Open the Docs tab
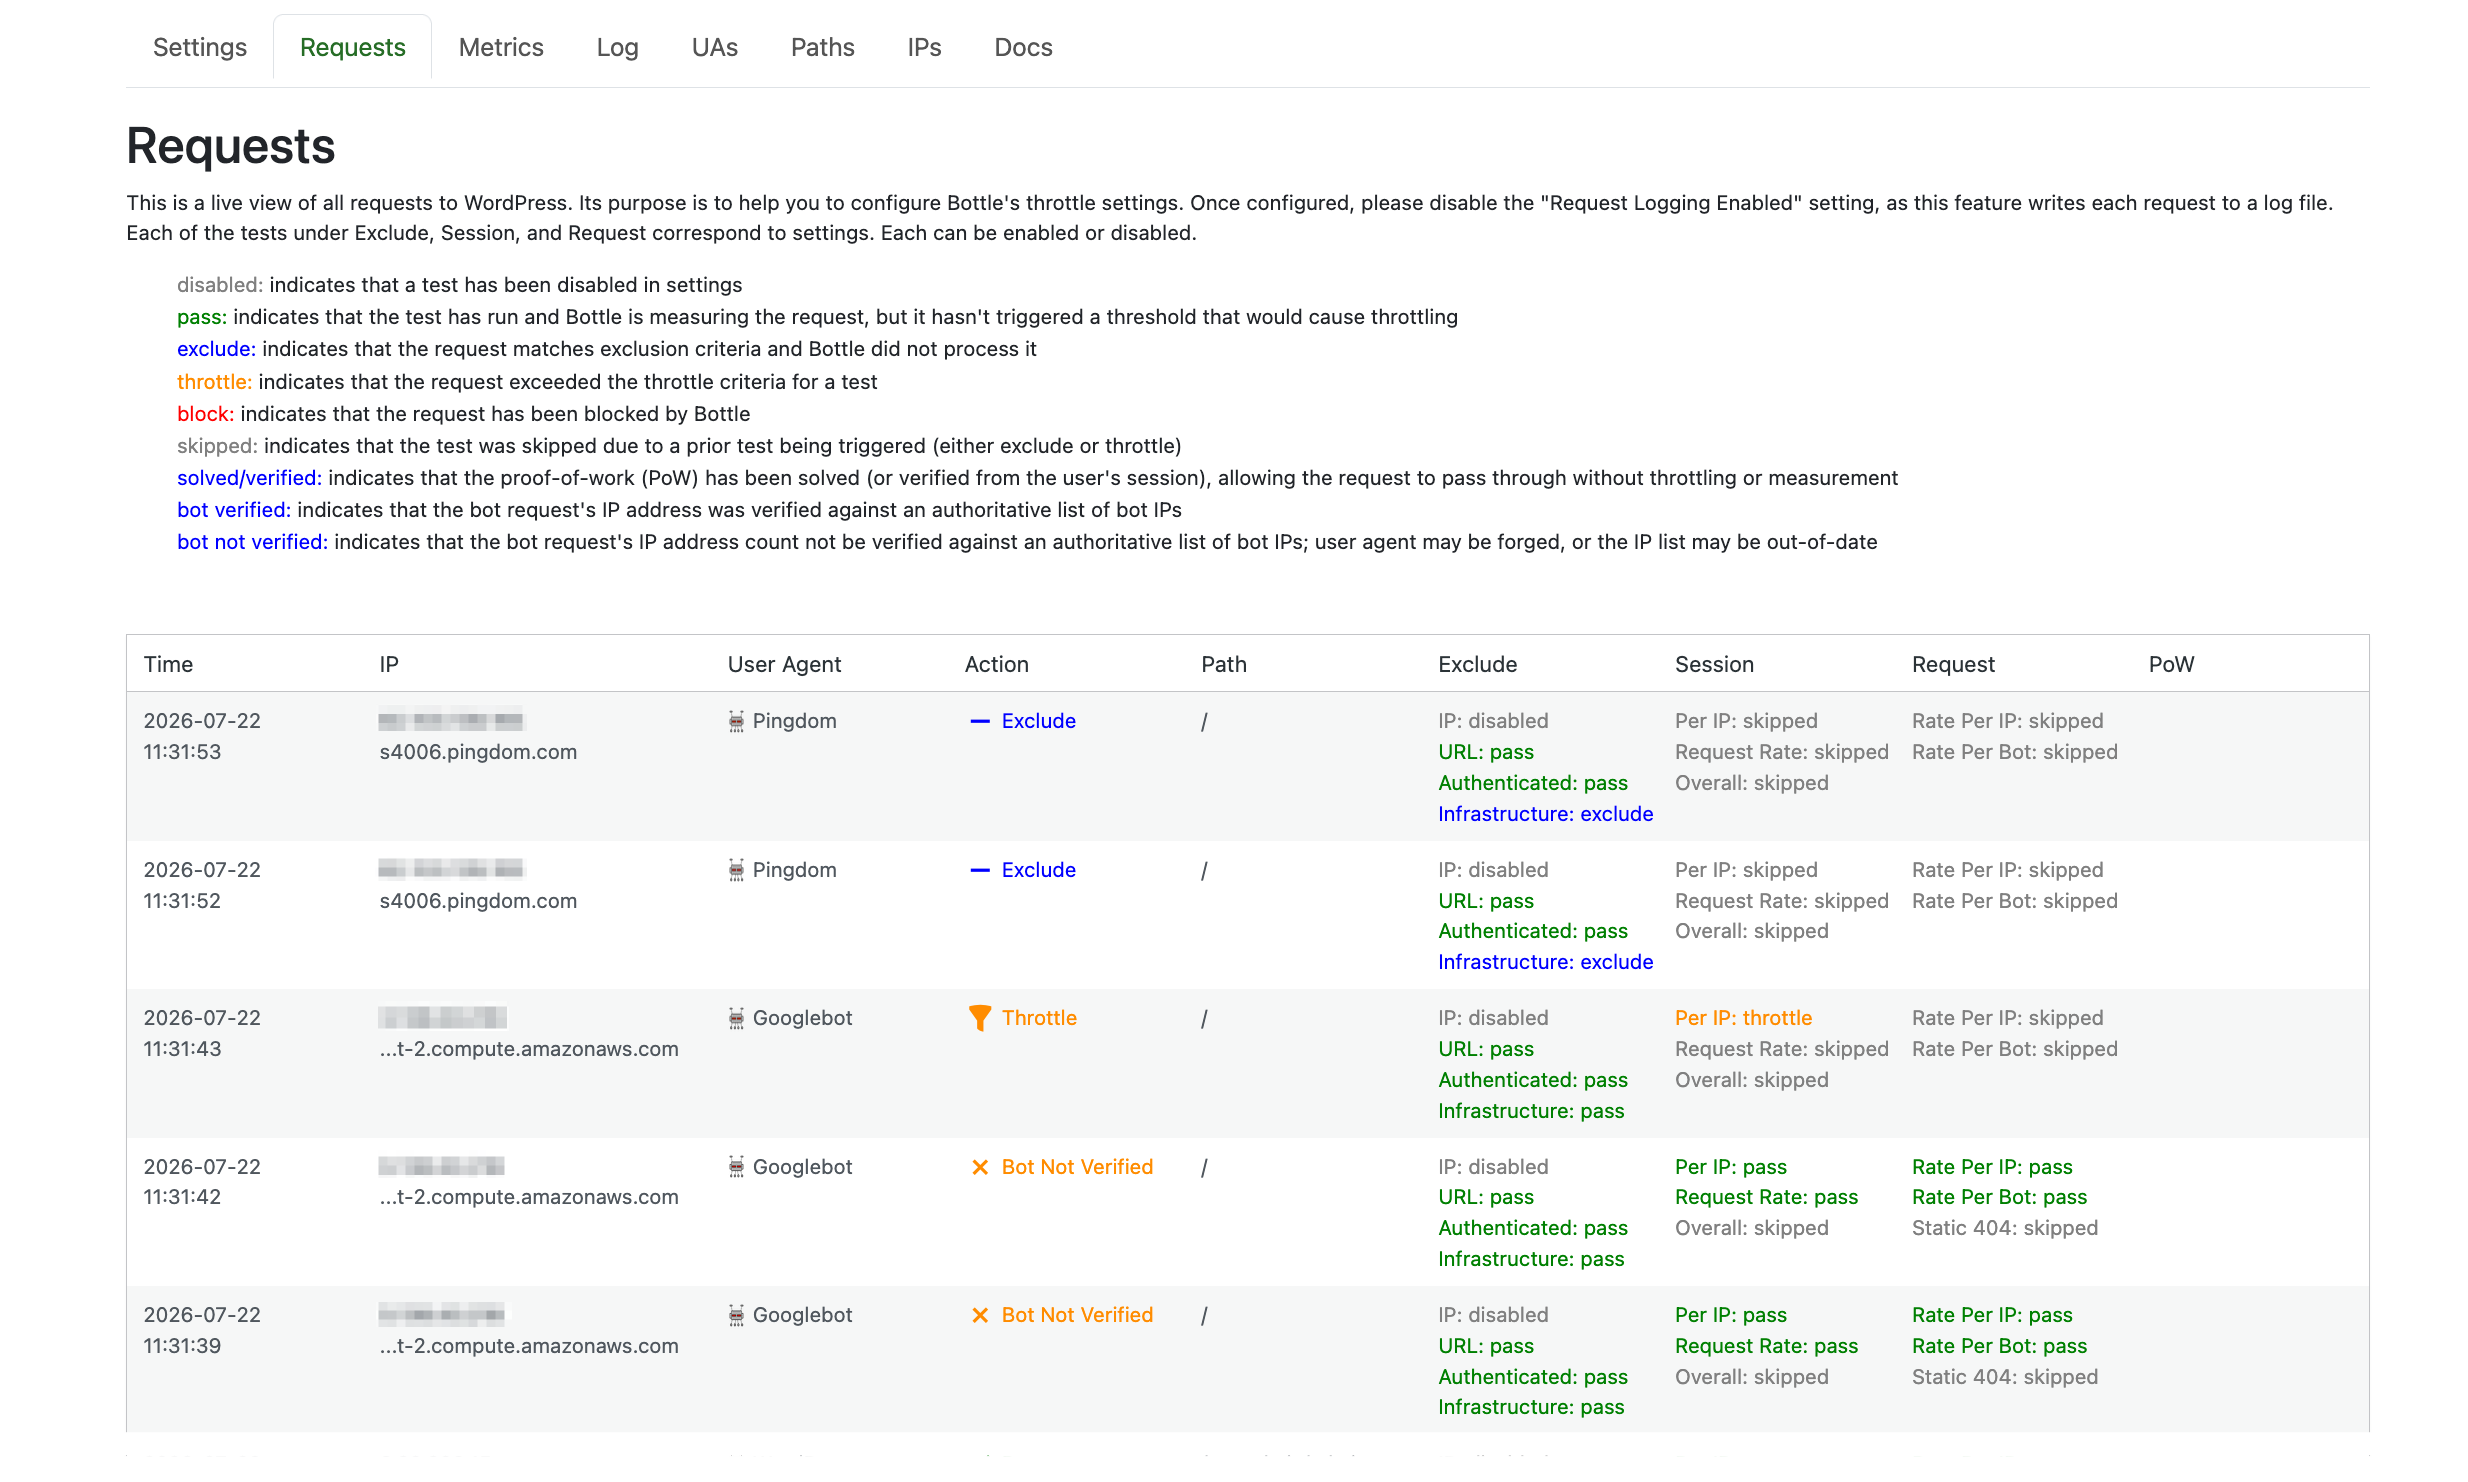 point(1023,47)
